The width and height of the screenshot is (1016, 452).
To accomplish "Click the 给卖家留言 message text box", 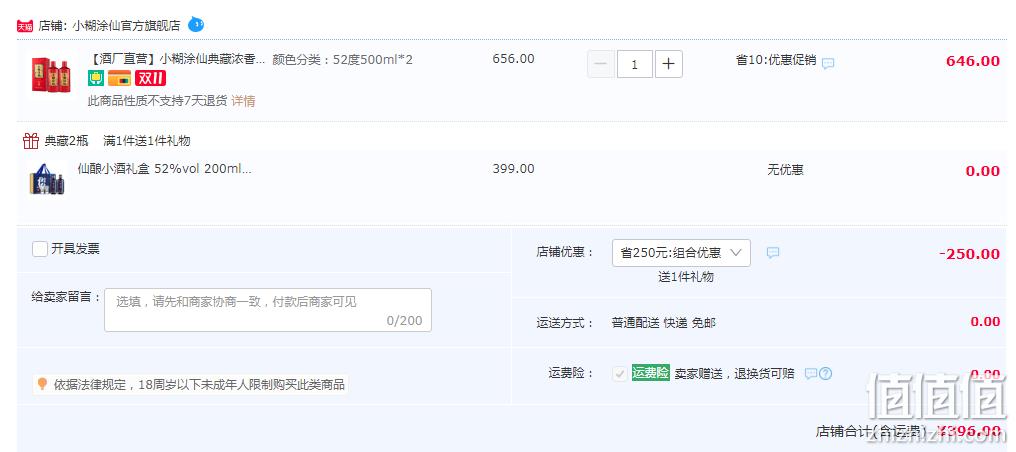I will pos(268,310).
